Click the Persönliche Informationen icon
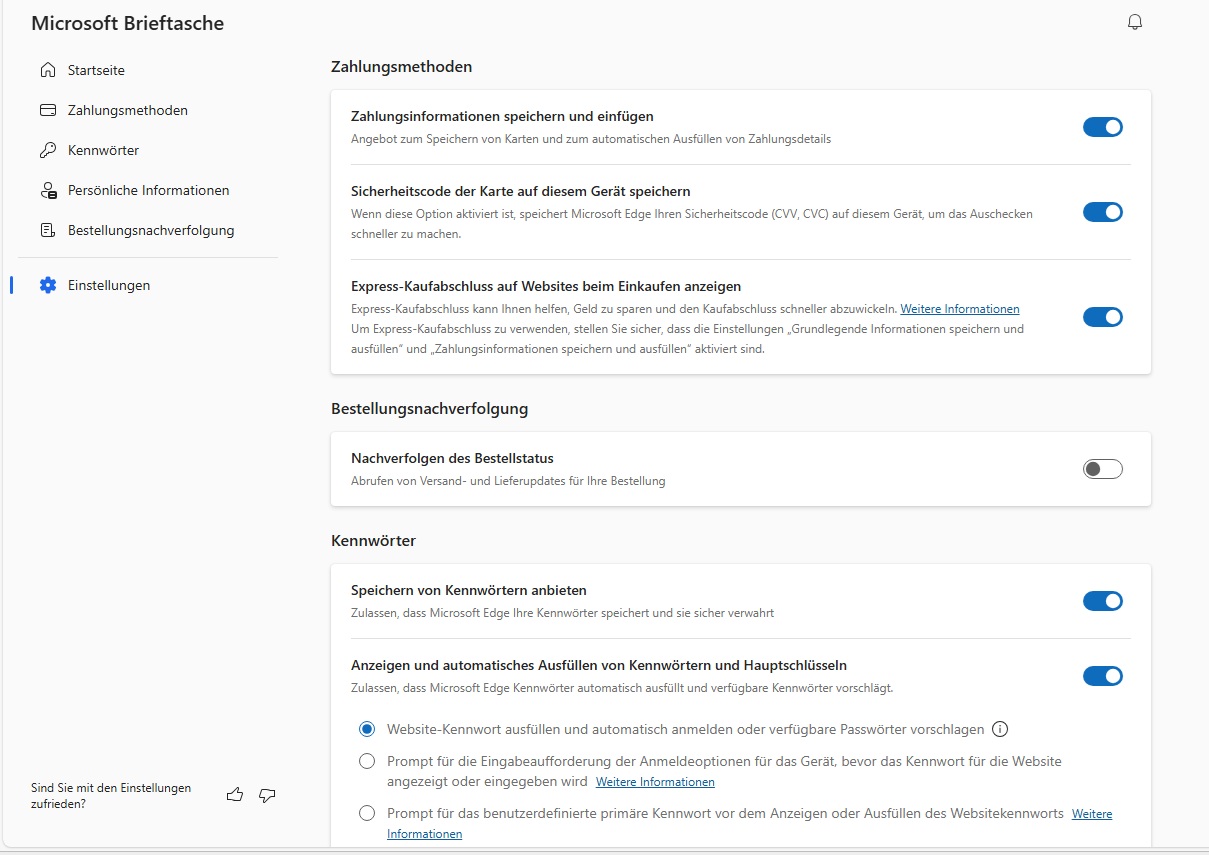1209x855 pixels. (x=47, y=190)
